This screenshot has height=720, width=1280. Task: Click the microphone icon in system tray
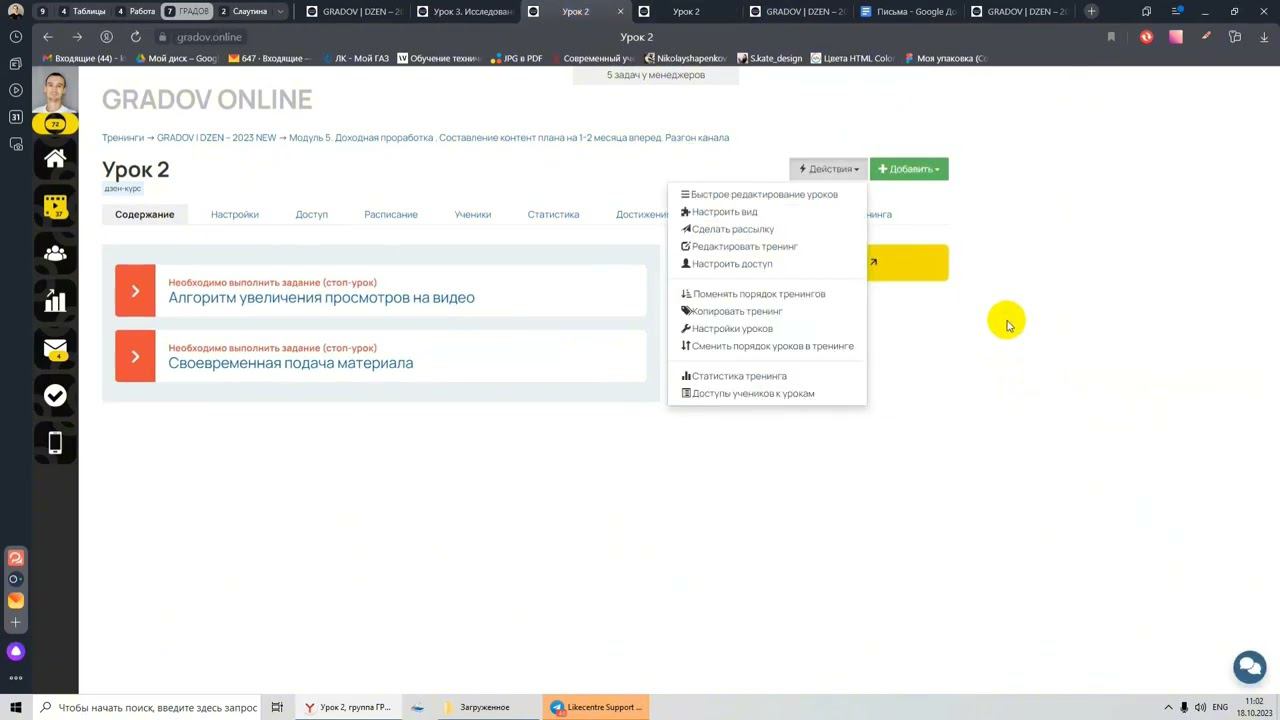point(1184,707)
